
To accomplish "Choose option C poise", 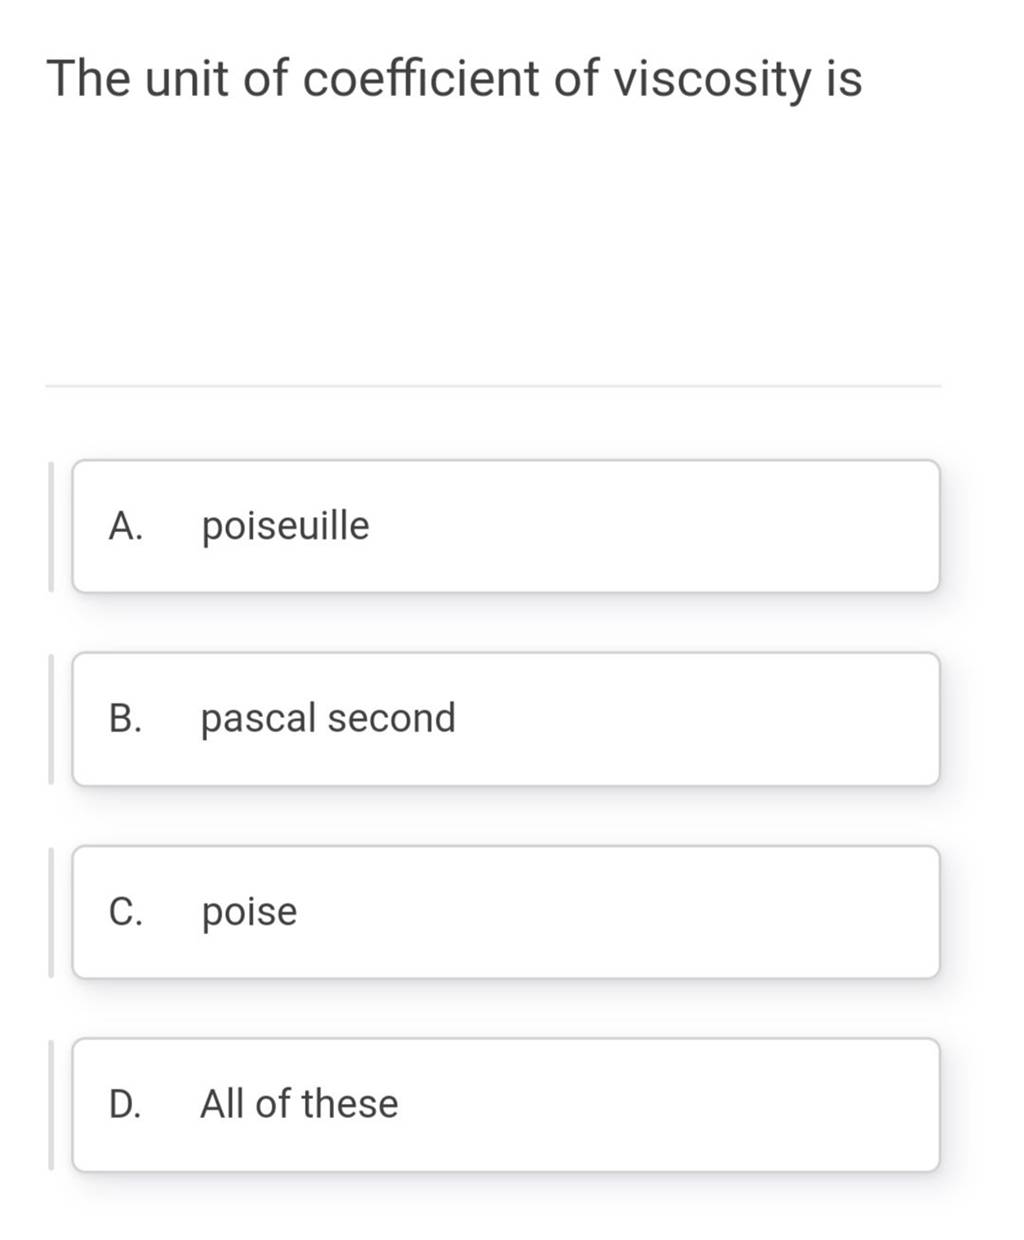I will point(506,912).
